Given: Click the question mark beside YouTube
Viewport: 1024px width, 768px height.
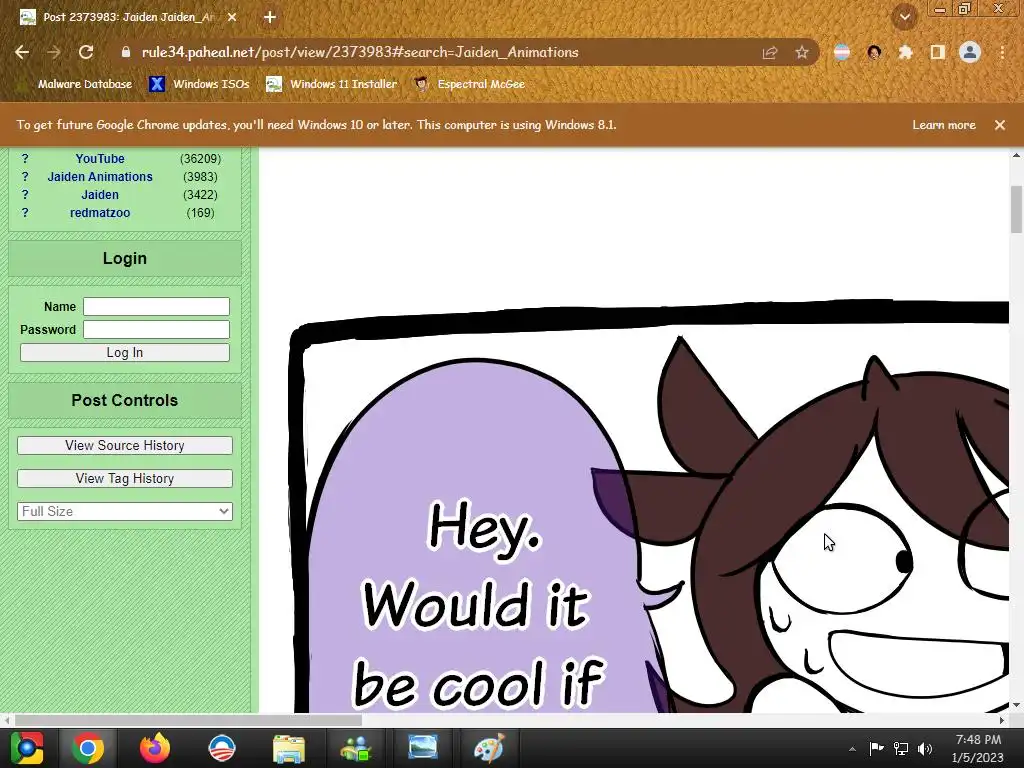Looking at the screenshot, I should 25,159.
